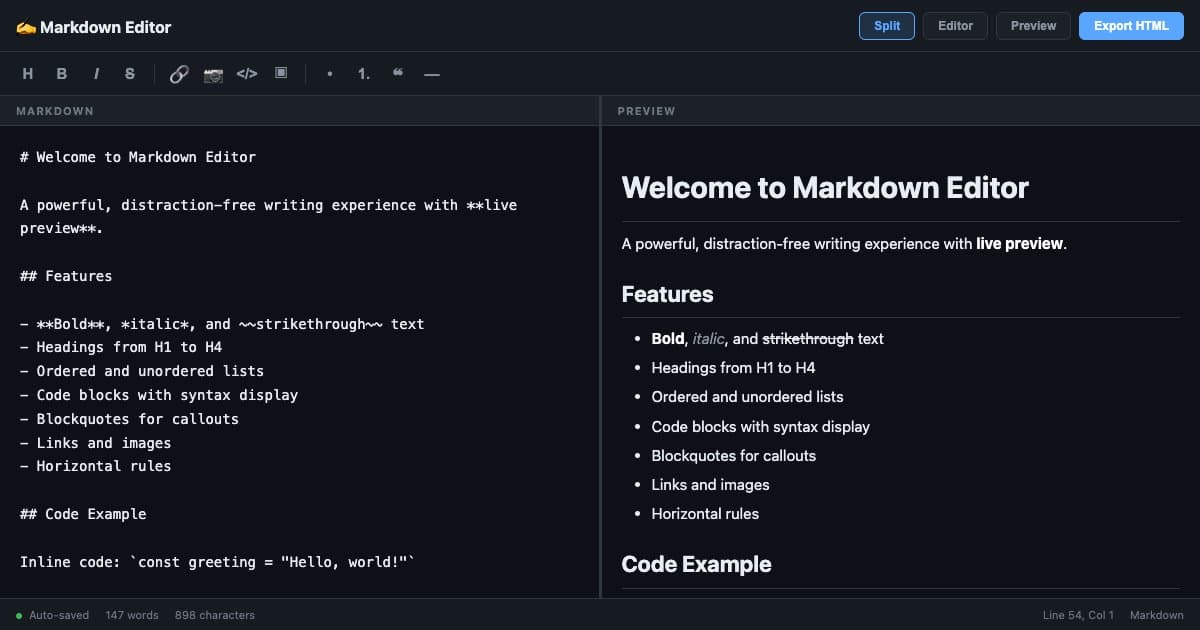Click the split divider between the panes
Viewport: 1200px width, 630px height.
600,347
